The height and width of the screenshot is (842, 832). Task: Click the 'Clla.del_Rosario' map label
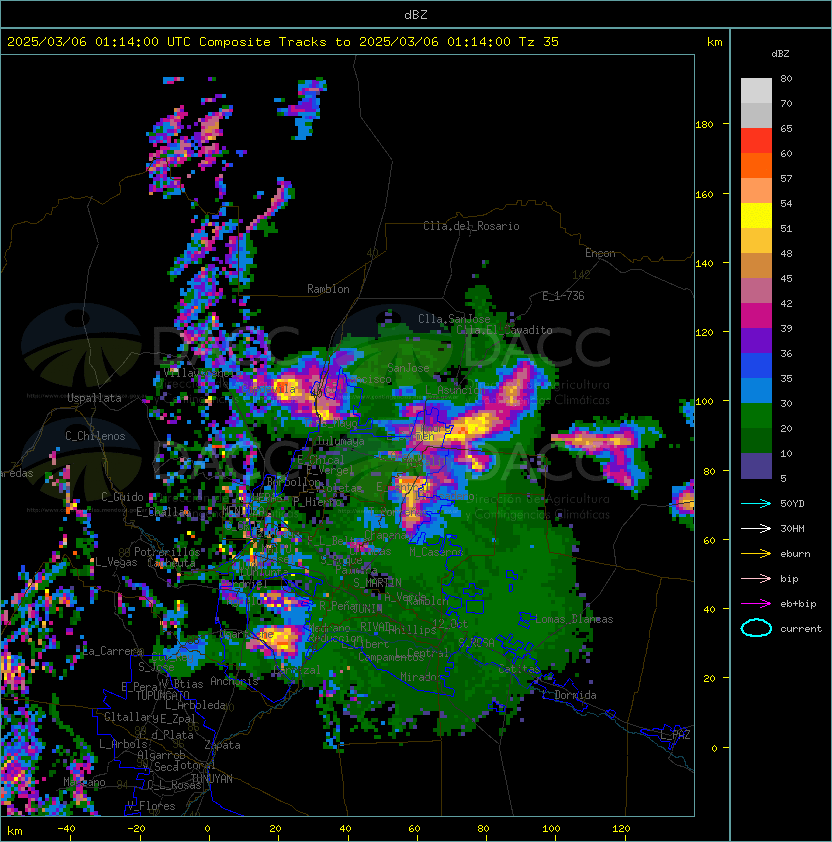coord(471,226)
